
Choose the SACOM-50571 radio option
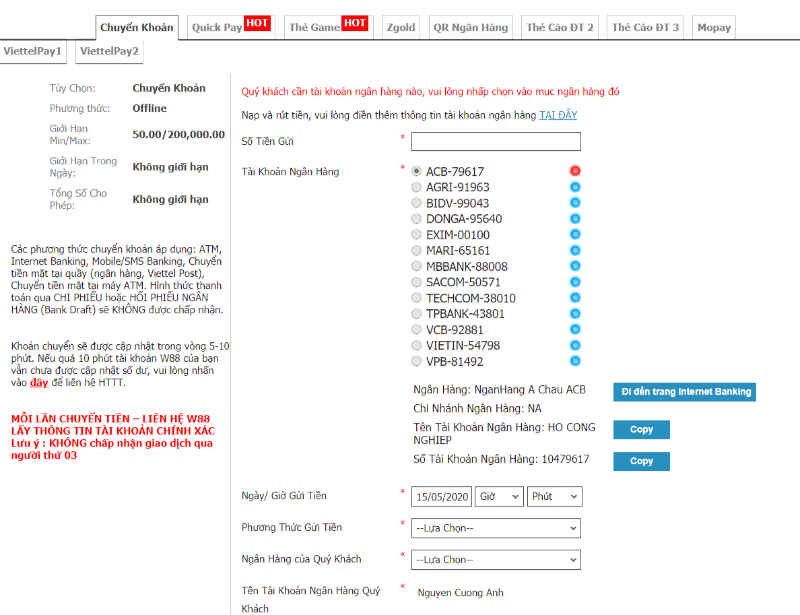[417, 282]
